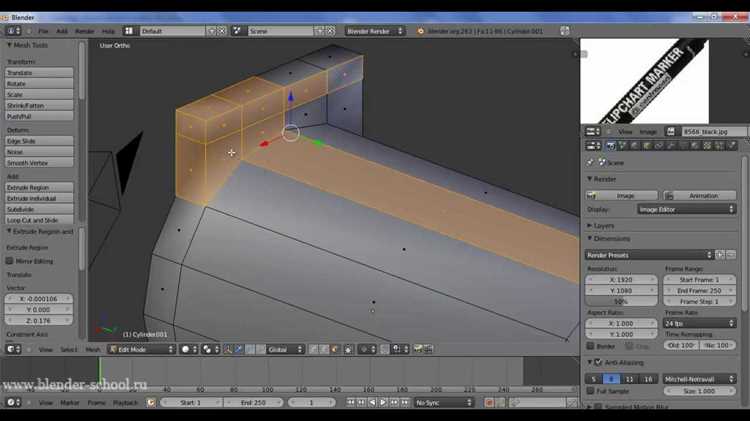The image size is (750, 421).
Task: Enable the Border checkbox in Dimensions
Action: pyautogui.click(x=591, y=346)
